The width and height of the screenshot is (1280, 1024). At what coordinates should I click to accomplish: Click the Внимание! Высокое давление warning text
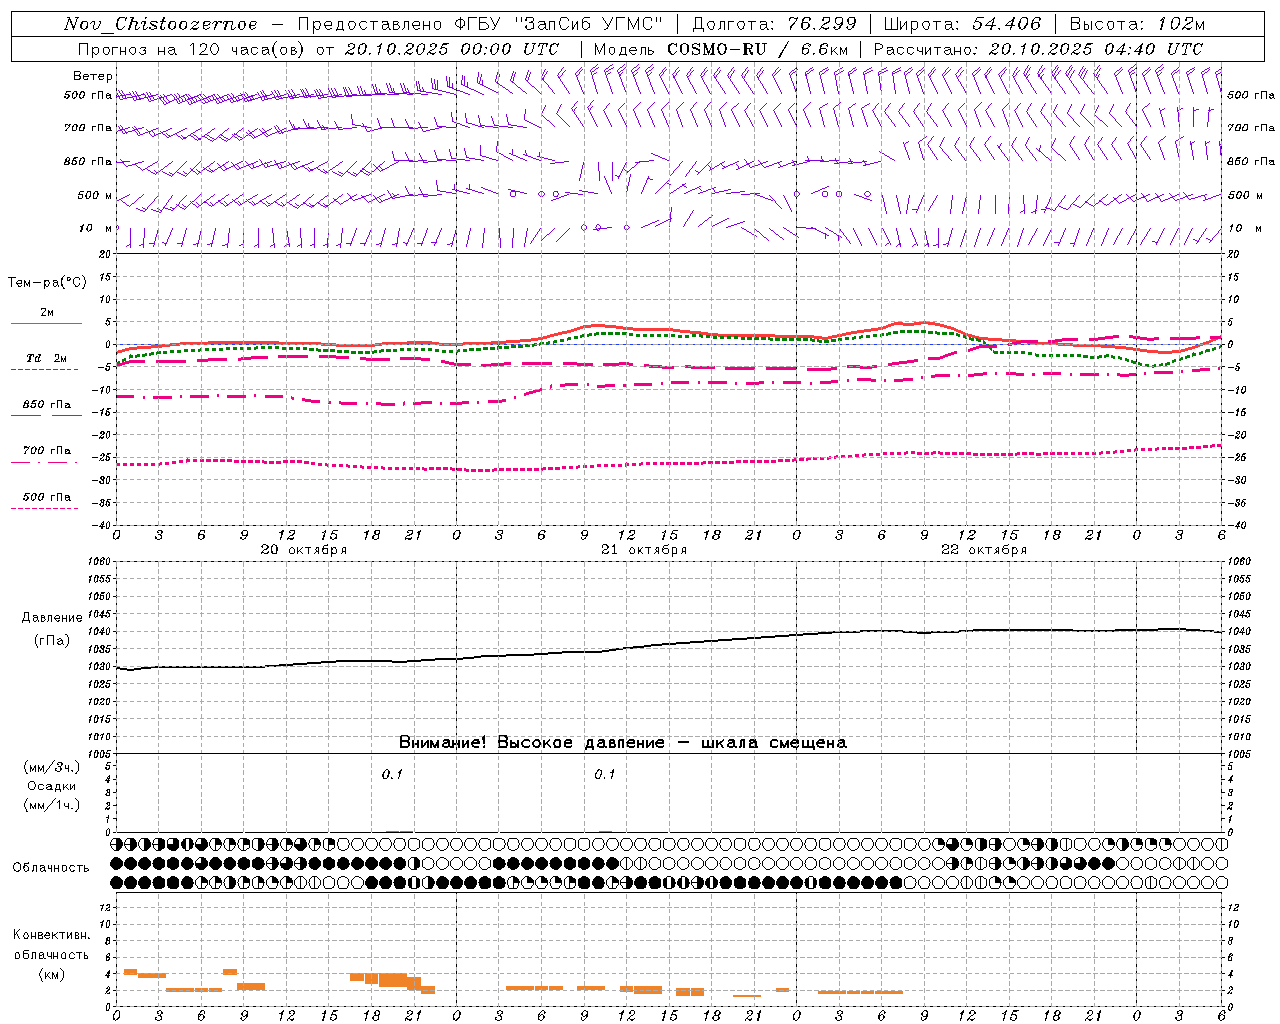coord(622,743)
